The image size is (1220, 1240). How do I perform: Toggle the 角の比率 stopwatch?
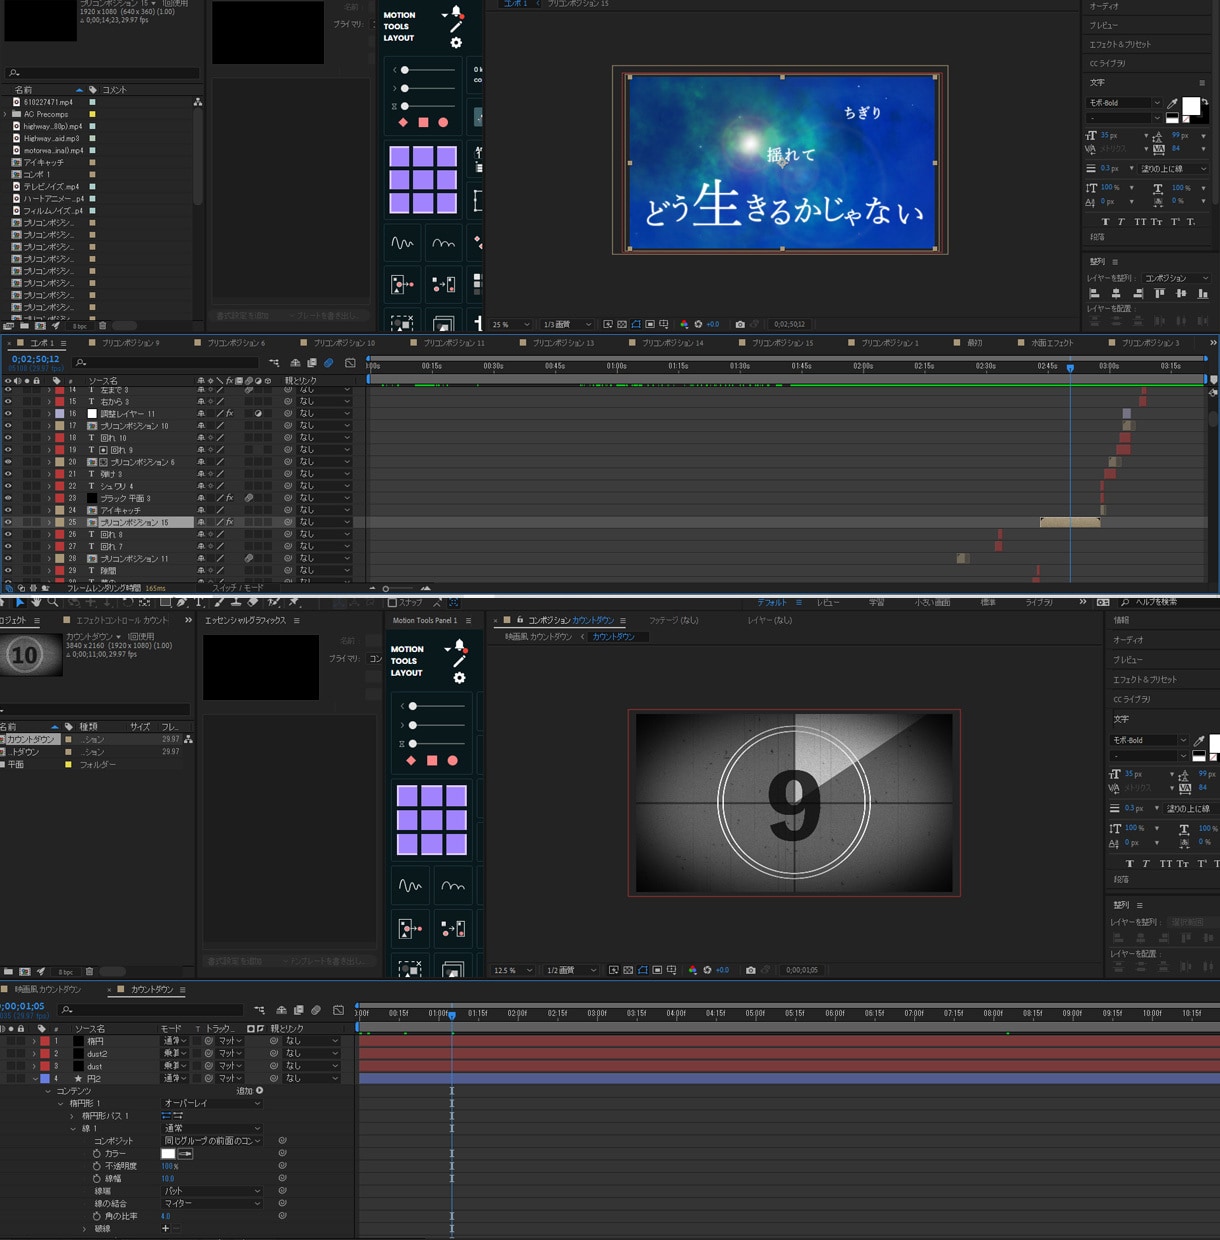pyautogui.click(x=97, y=1216)
